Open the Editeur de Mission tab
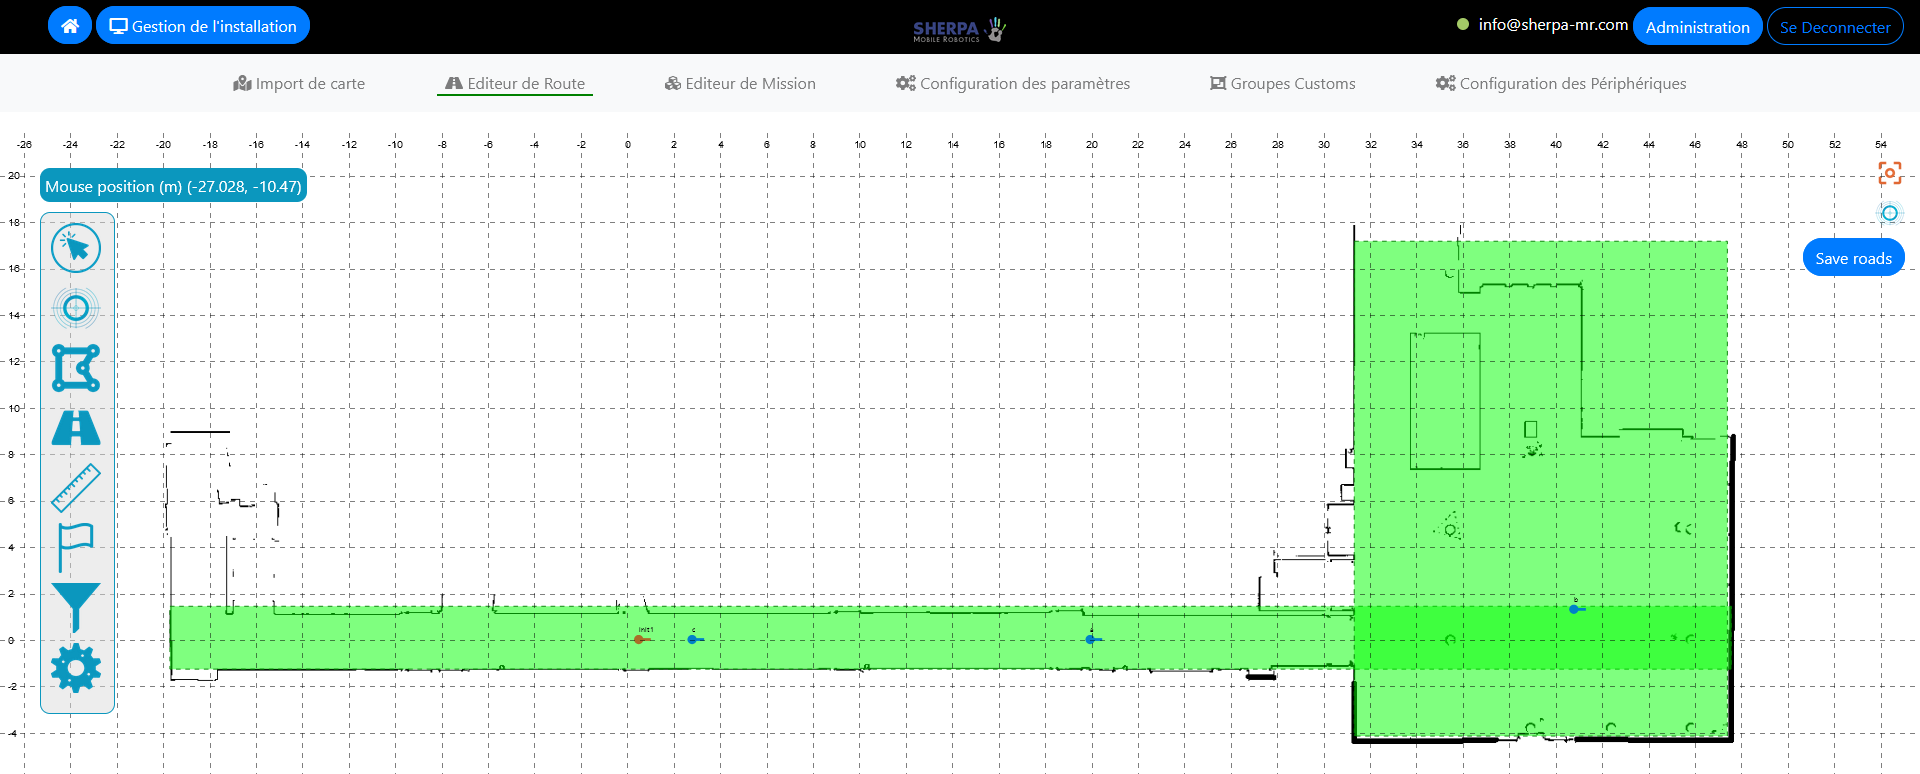 (x=740, y=84)
